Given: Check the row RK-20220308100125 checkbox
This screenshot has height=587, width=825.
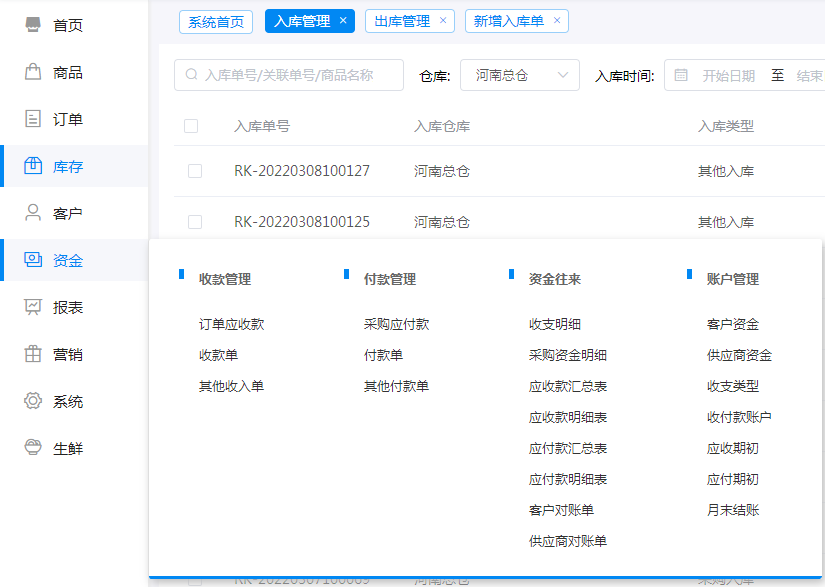Looking at the screenshot, I should tap(195, 222).
